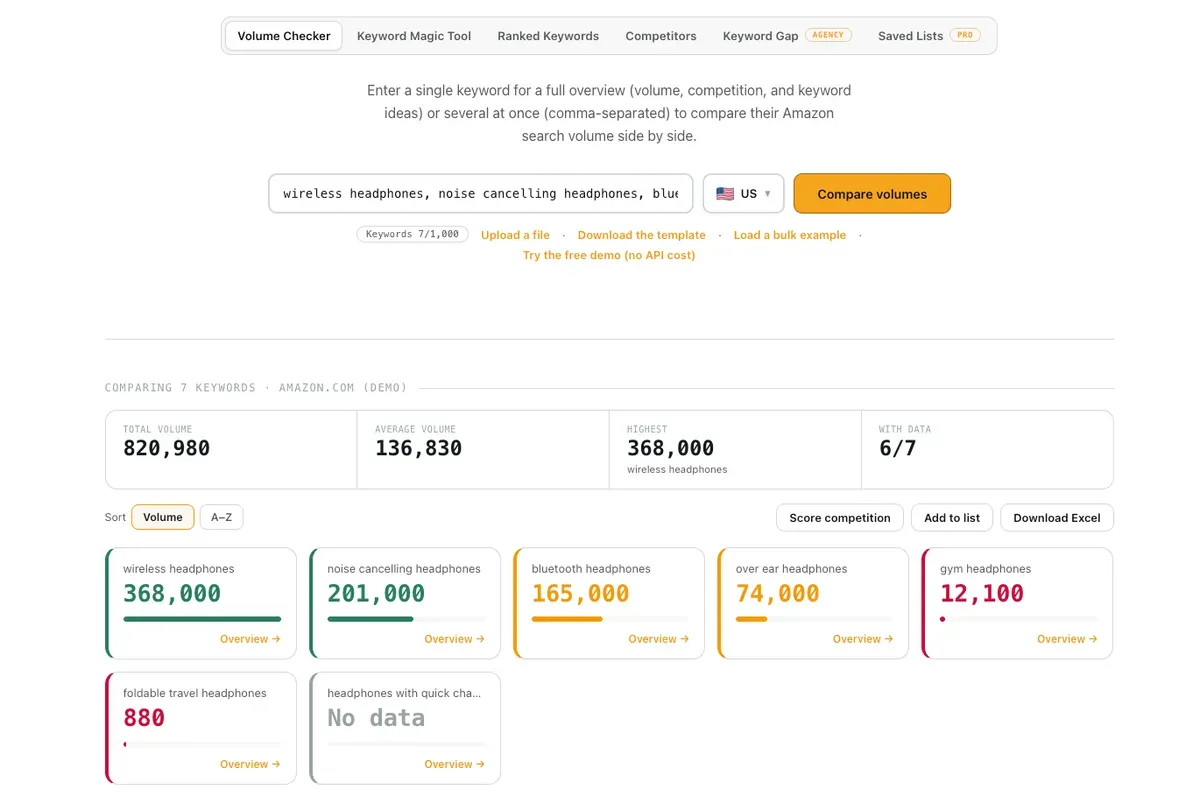Click the PRO badge on Saved Lists

click(x=965, y=35)
